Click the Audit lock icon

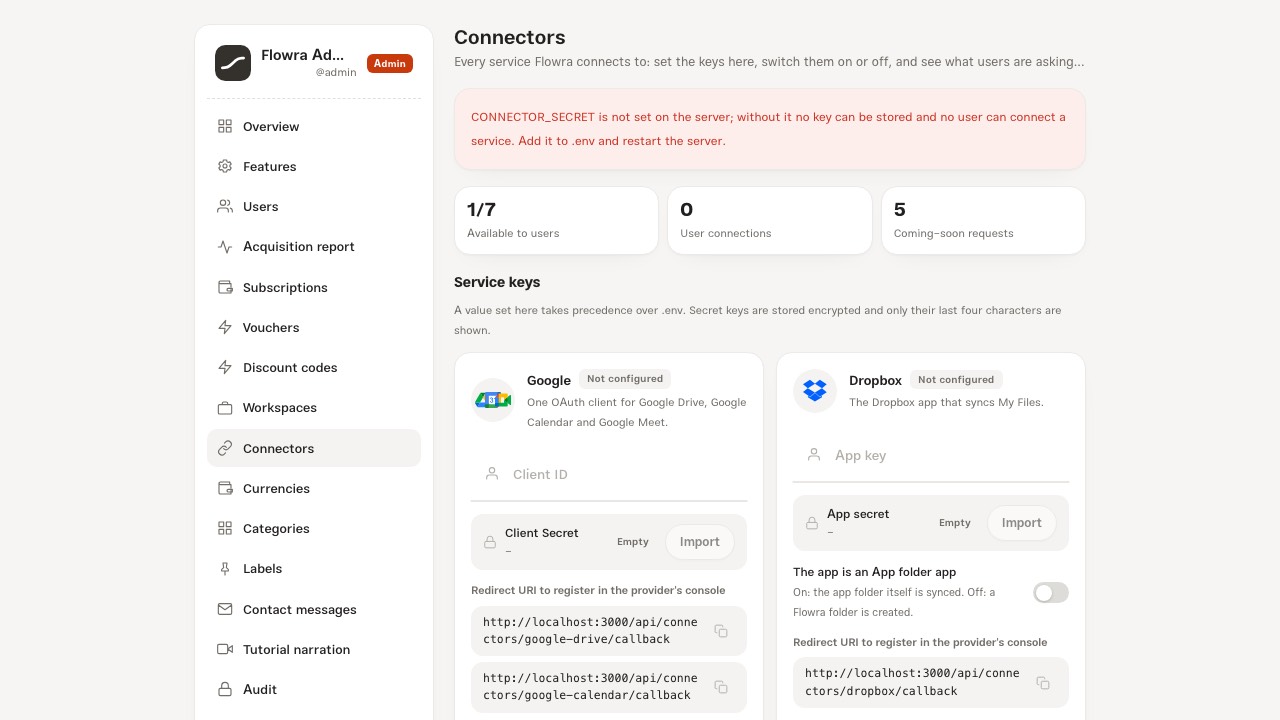(225, 689)
